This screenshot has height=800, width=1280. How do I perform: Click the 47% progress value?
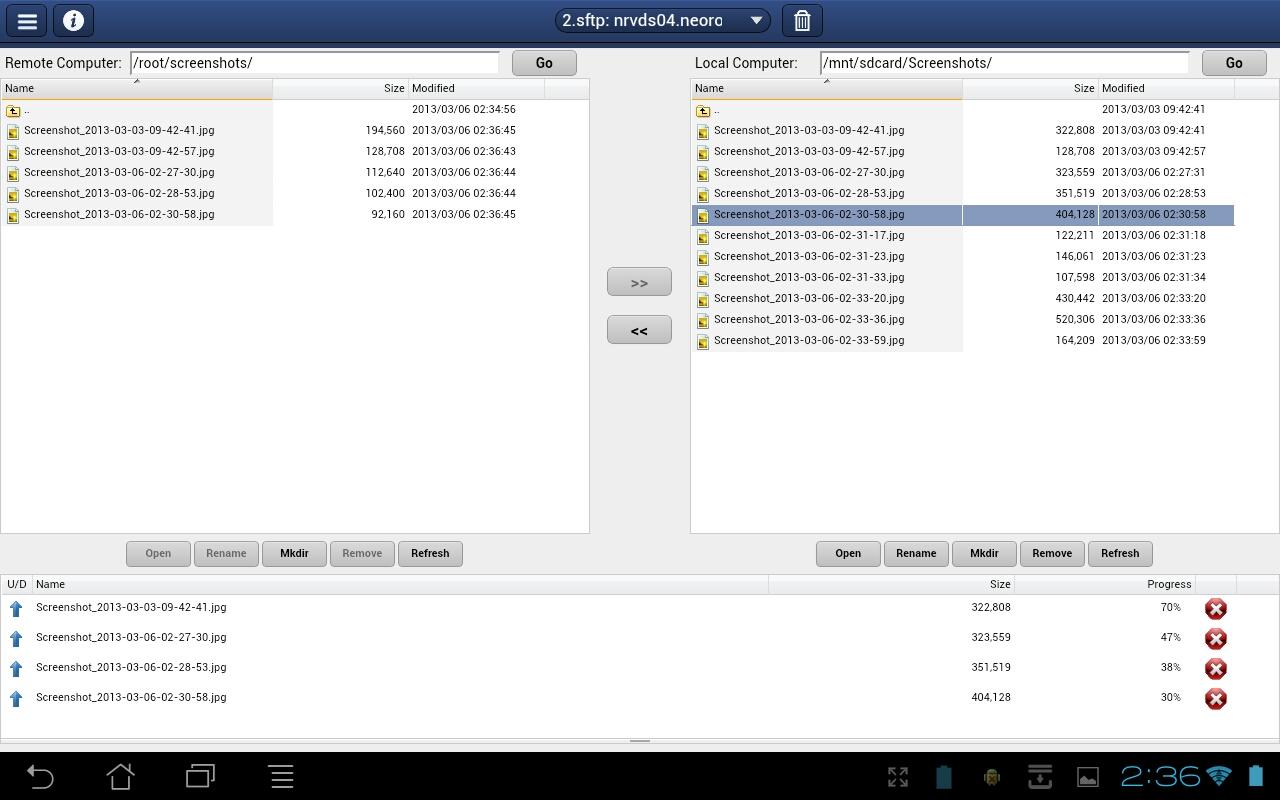click(1170, 637)
